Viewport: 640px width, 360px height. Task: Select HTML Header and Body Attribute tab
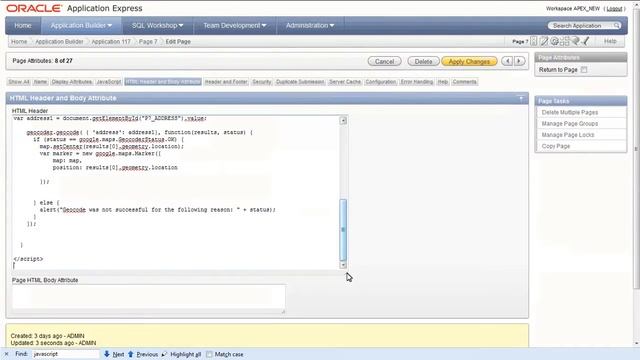(163, 82)
